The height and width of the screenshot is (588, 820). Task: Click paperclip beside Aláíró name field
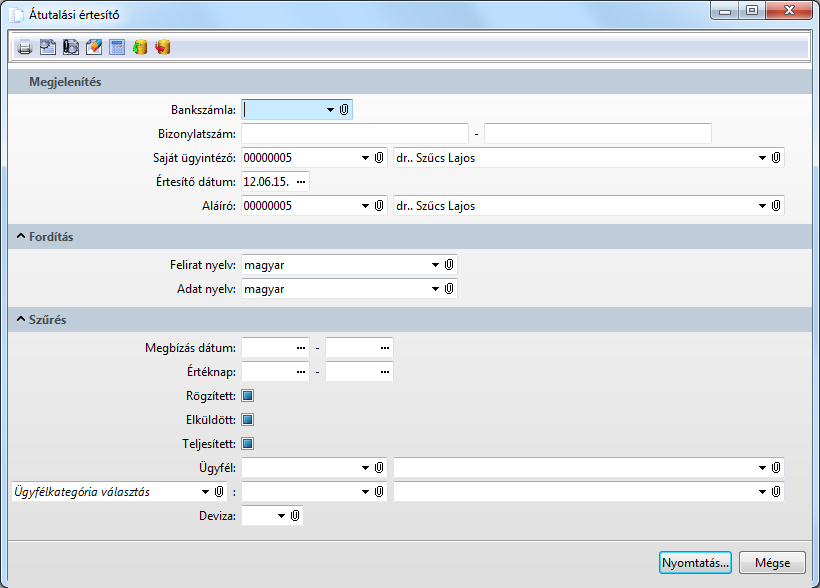coord(776,206)
